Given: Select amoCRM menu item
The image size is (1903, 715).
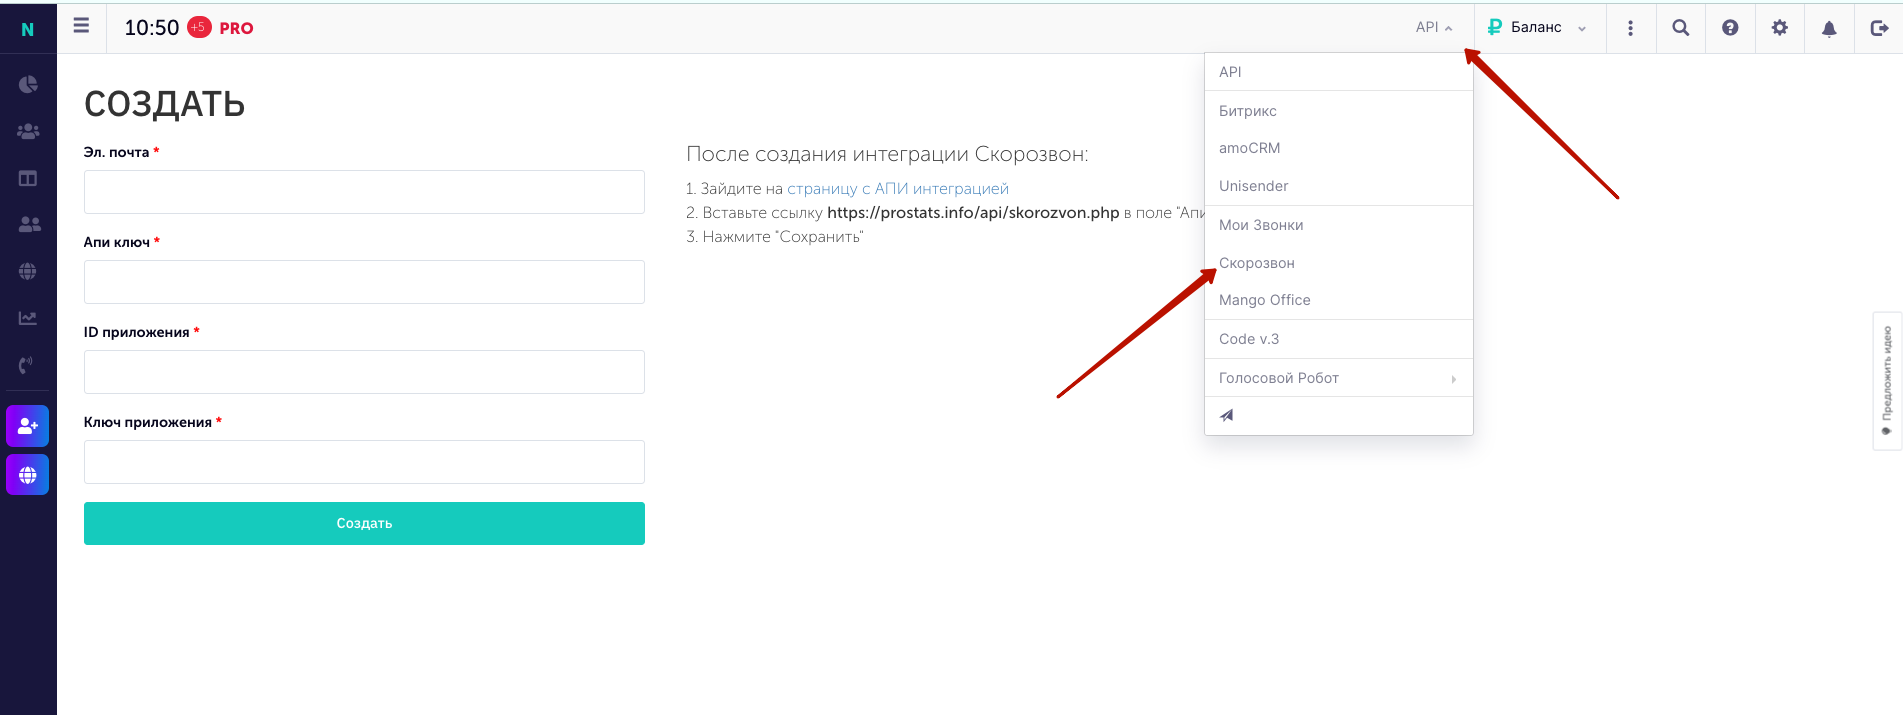Looking at the screenshot, I should click(1338, 148).
